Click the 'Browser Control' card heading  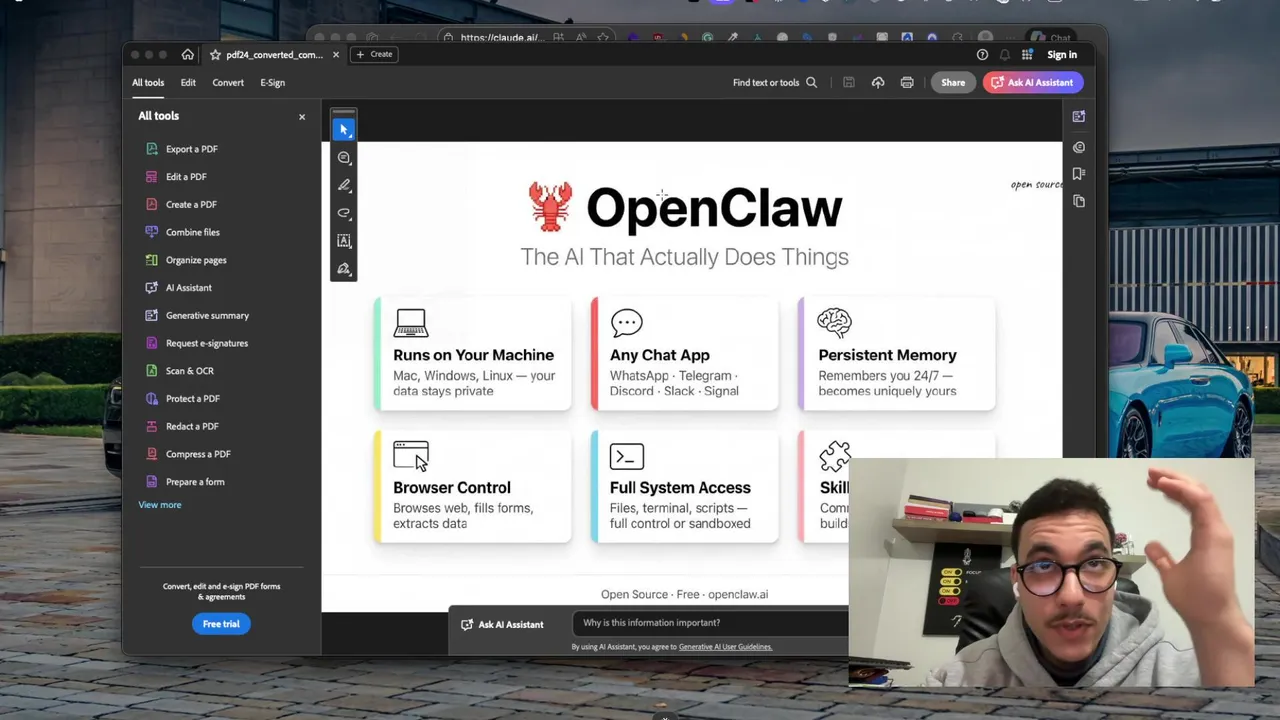(452, 488)
